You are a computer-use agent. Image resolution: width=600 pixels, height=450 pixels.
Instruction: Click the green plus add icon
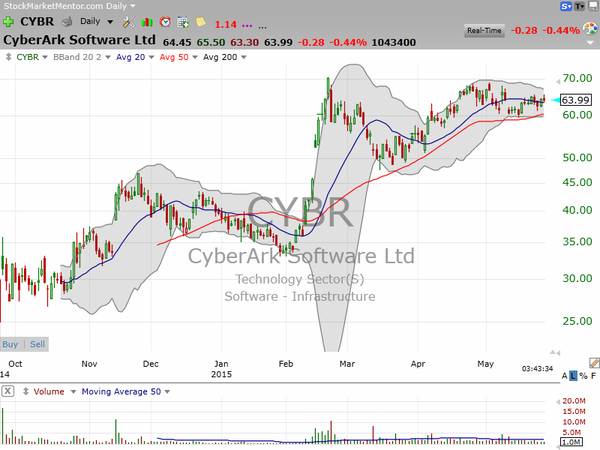8,22
